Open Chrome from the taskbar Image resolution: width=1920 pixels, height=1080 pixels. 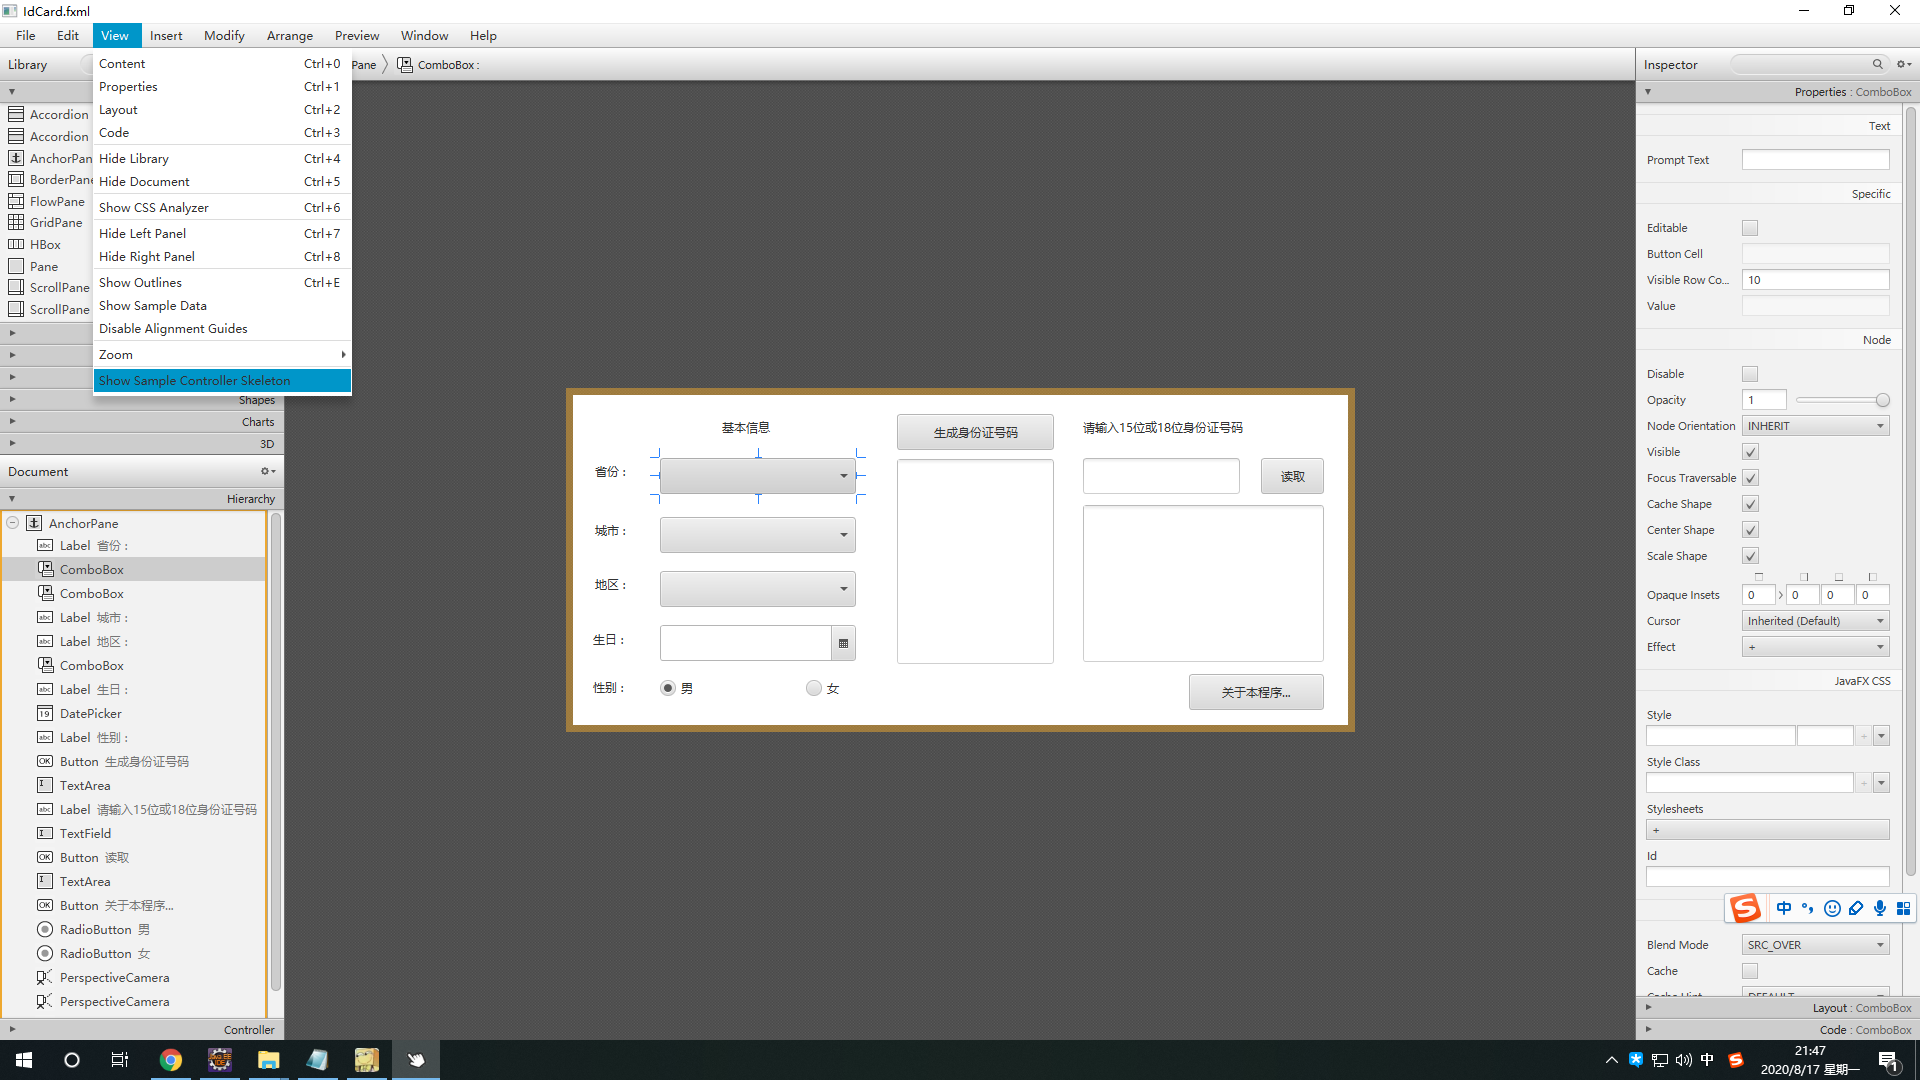pyautogui.click(x=171, y=1060)
